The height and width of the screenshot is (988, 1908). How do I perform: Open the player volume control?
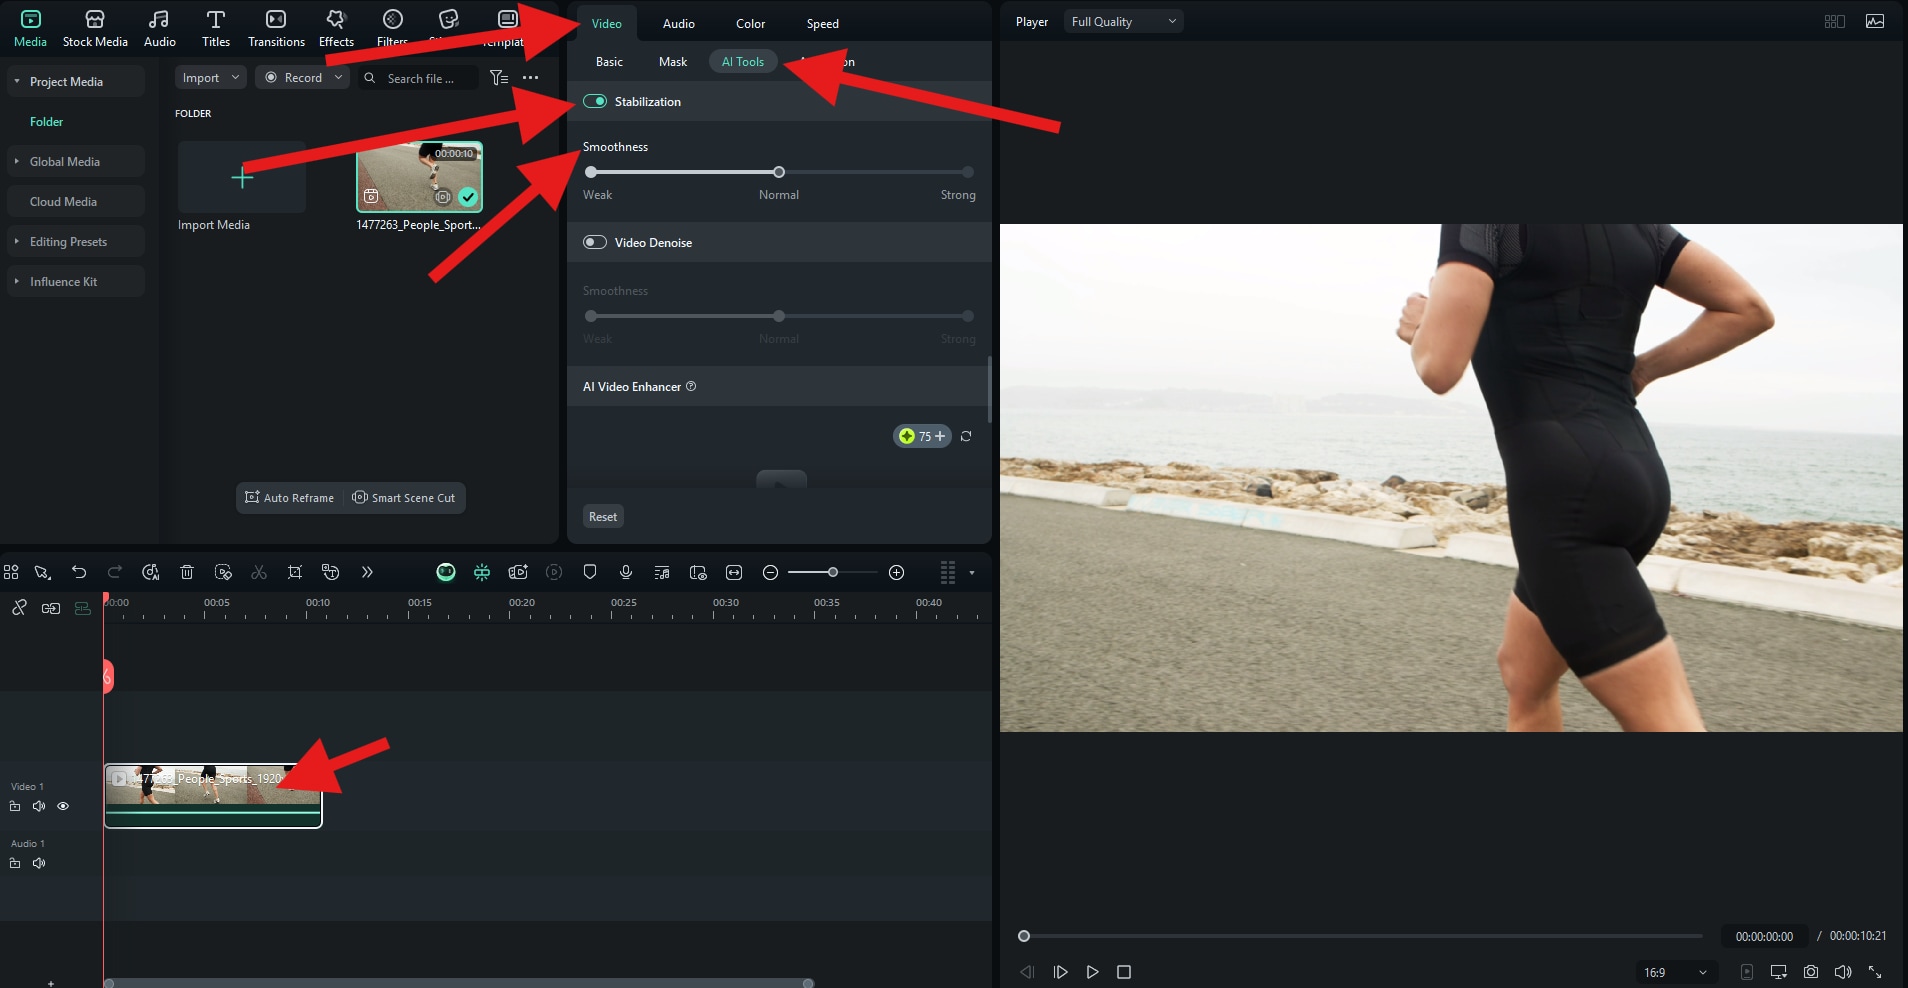(x=1843, y=972)
